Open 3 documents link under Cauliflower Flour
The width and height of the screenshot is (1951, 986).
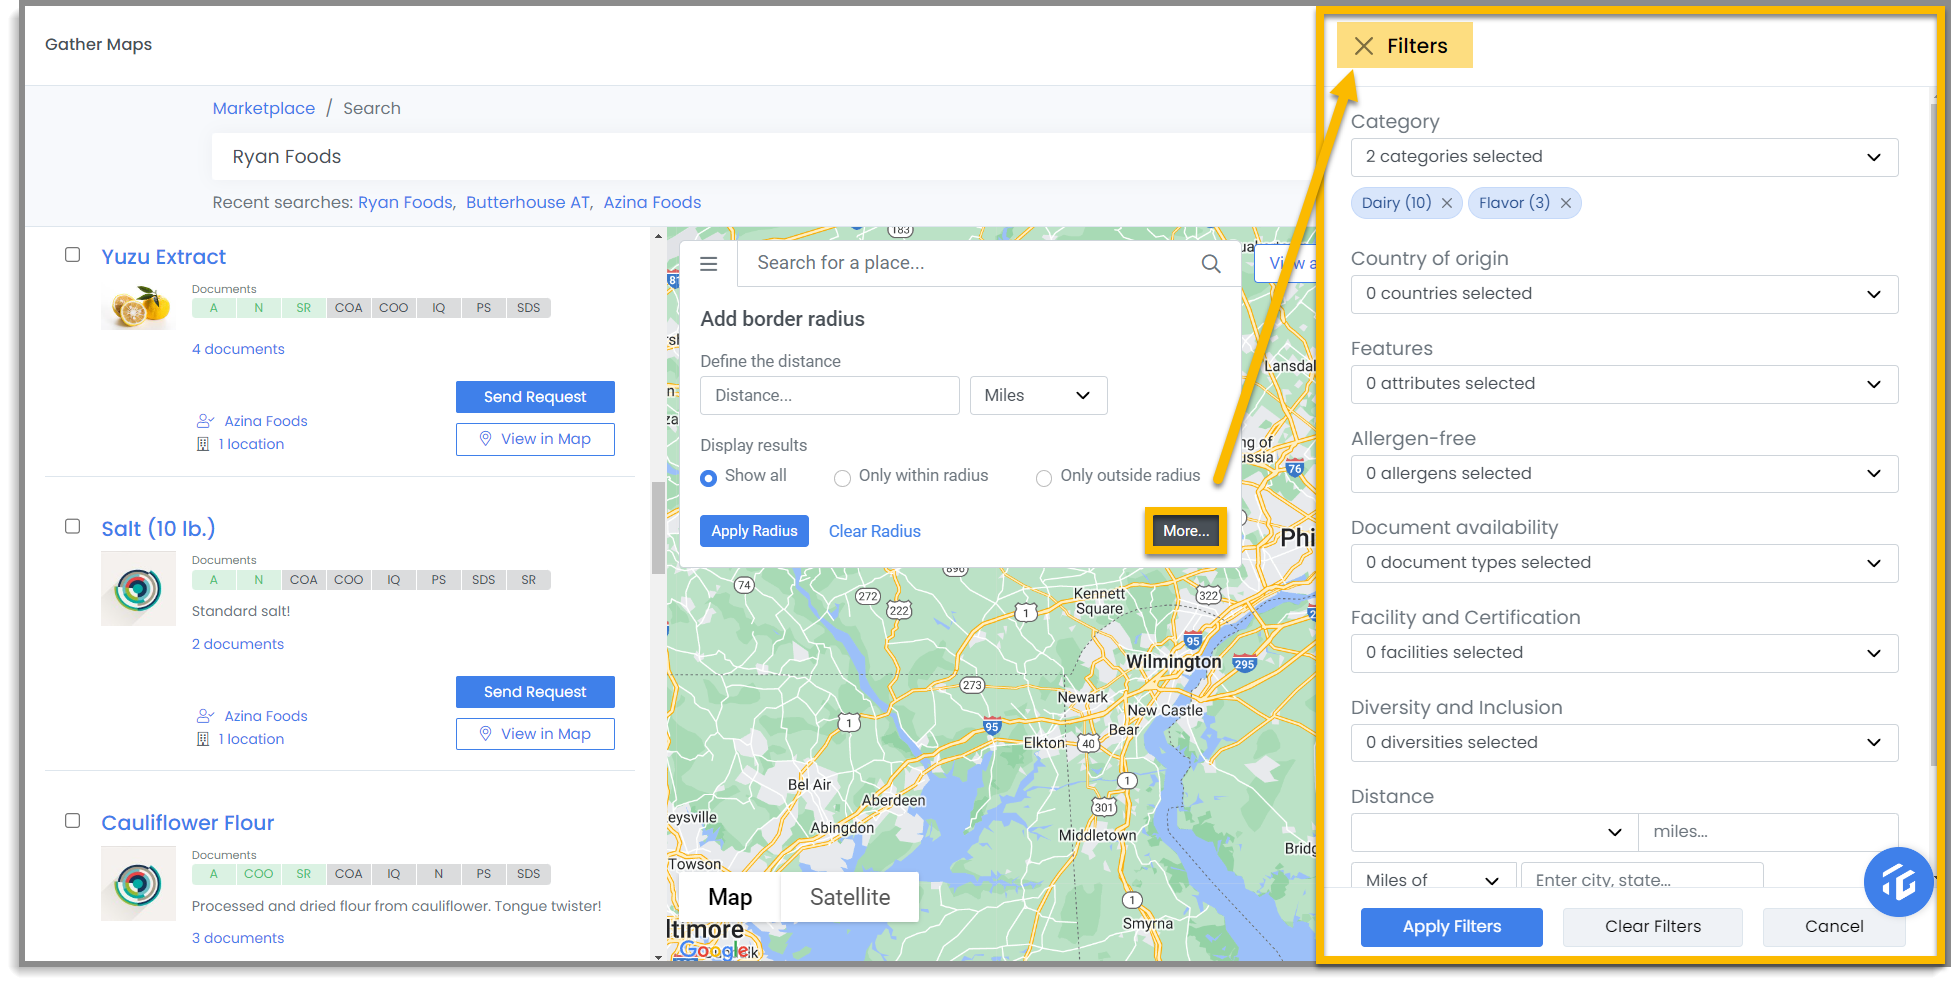(238, 938)
